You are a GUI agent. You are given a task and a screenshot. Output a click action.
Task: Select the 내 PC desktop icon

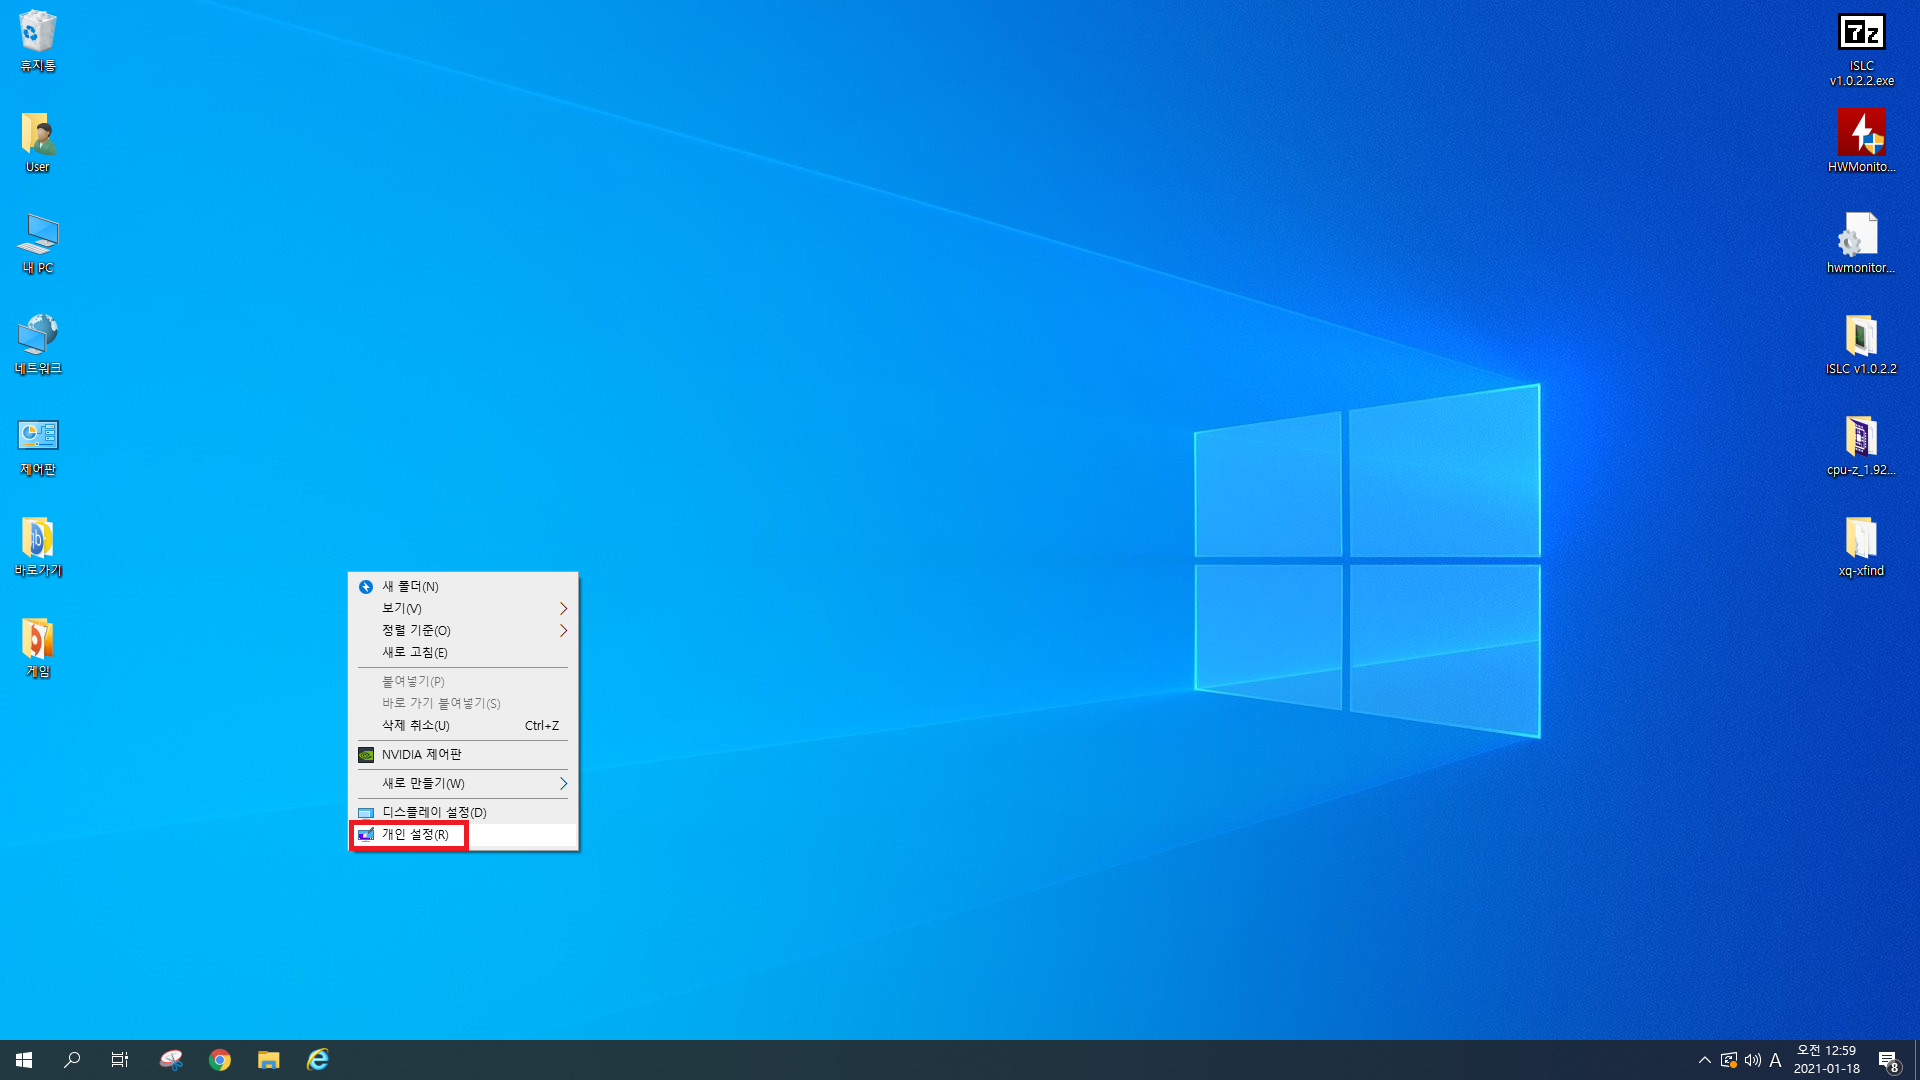coord(38,237)
